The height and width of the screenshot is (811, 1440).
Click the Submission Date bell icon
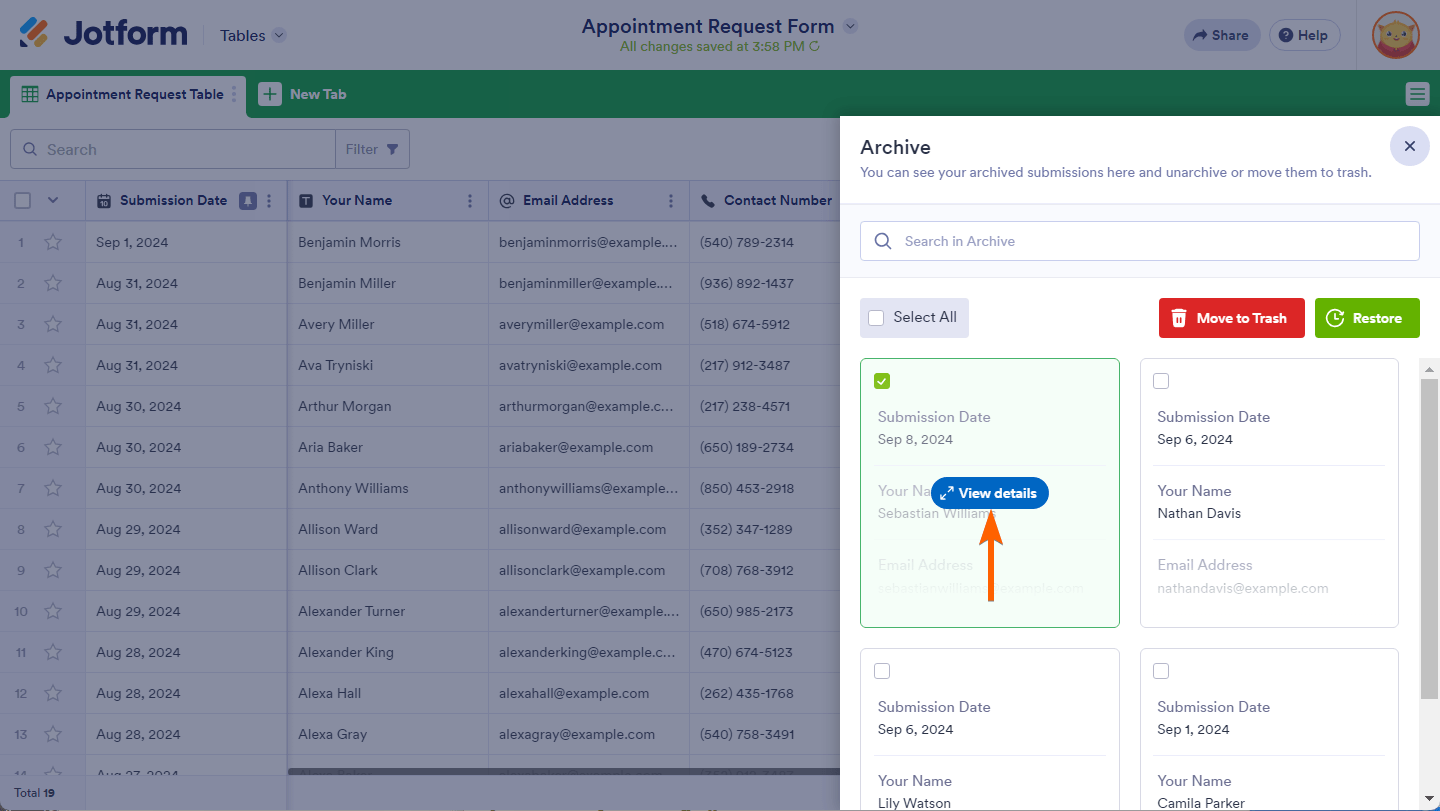(x=247, y=200)
